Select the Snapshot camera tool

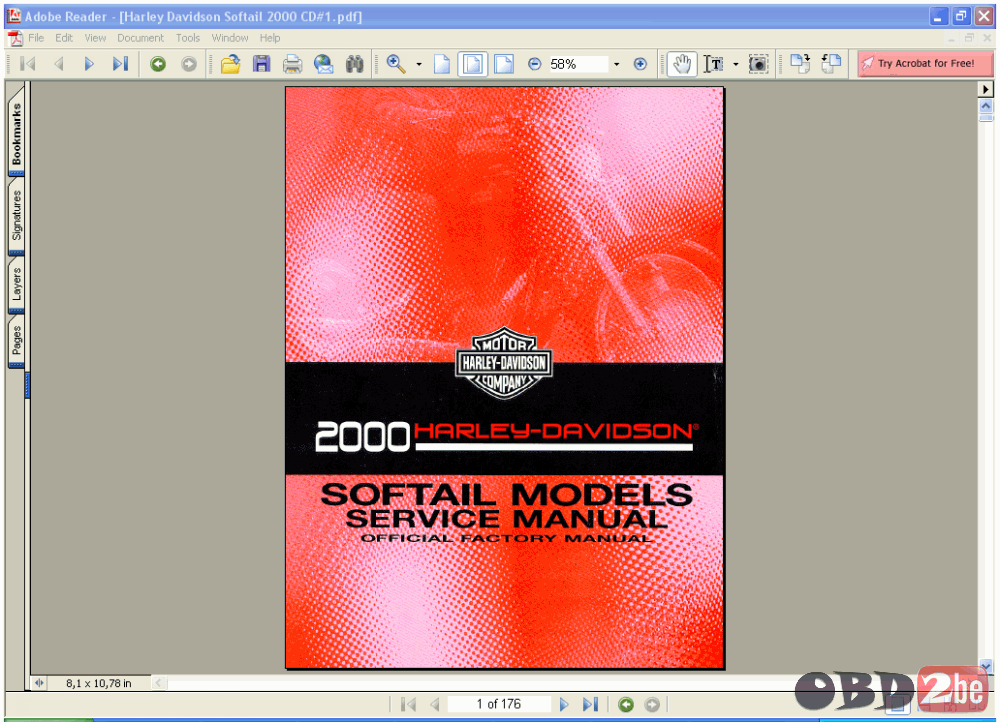tap(758, 64)
